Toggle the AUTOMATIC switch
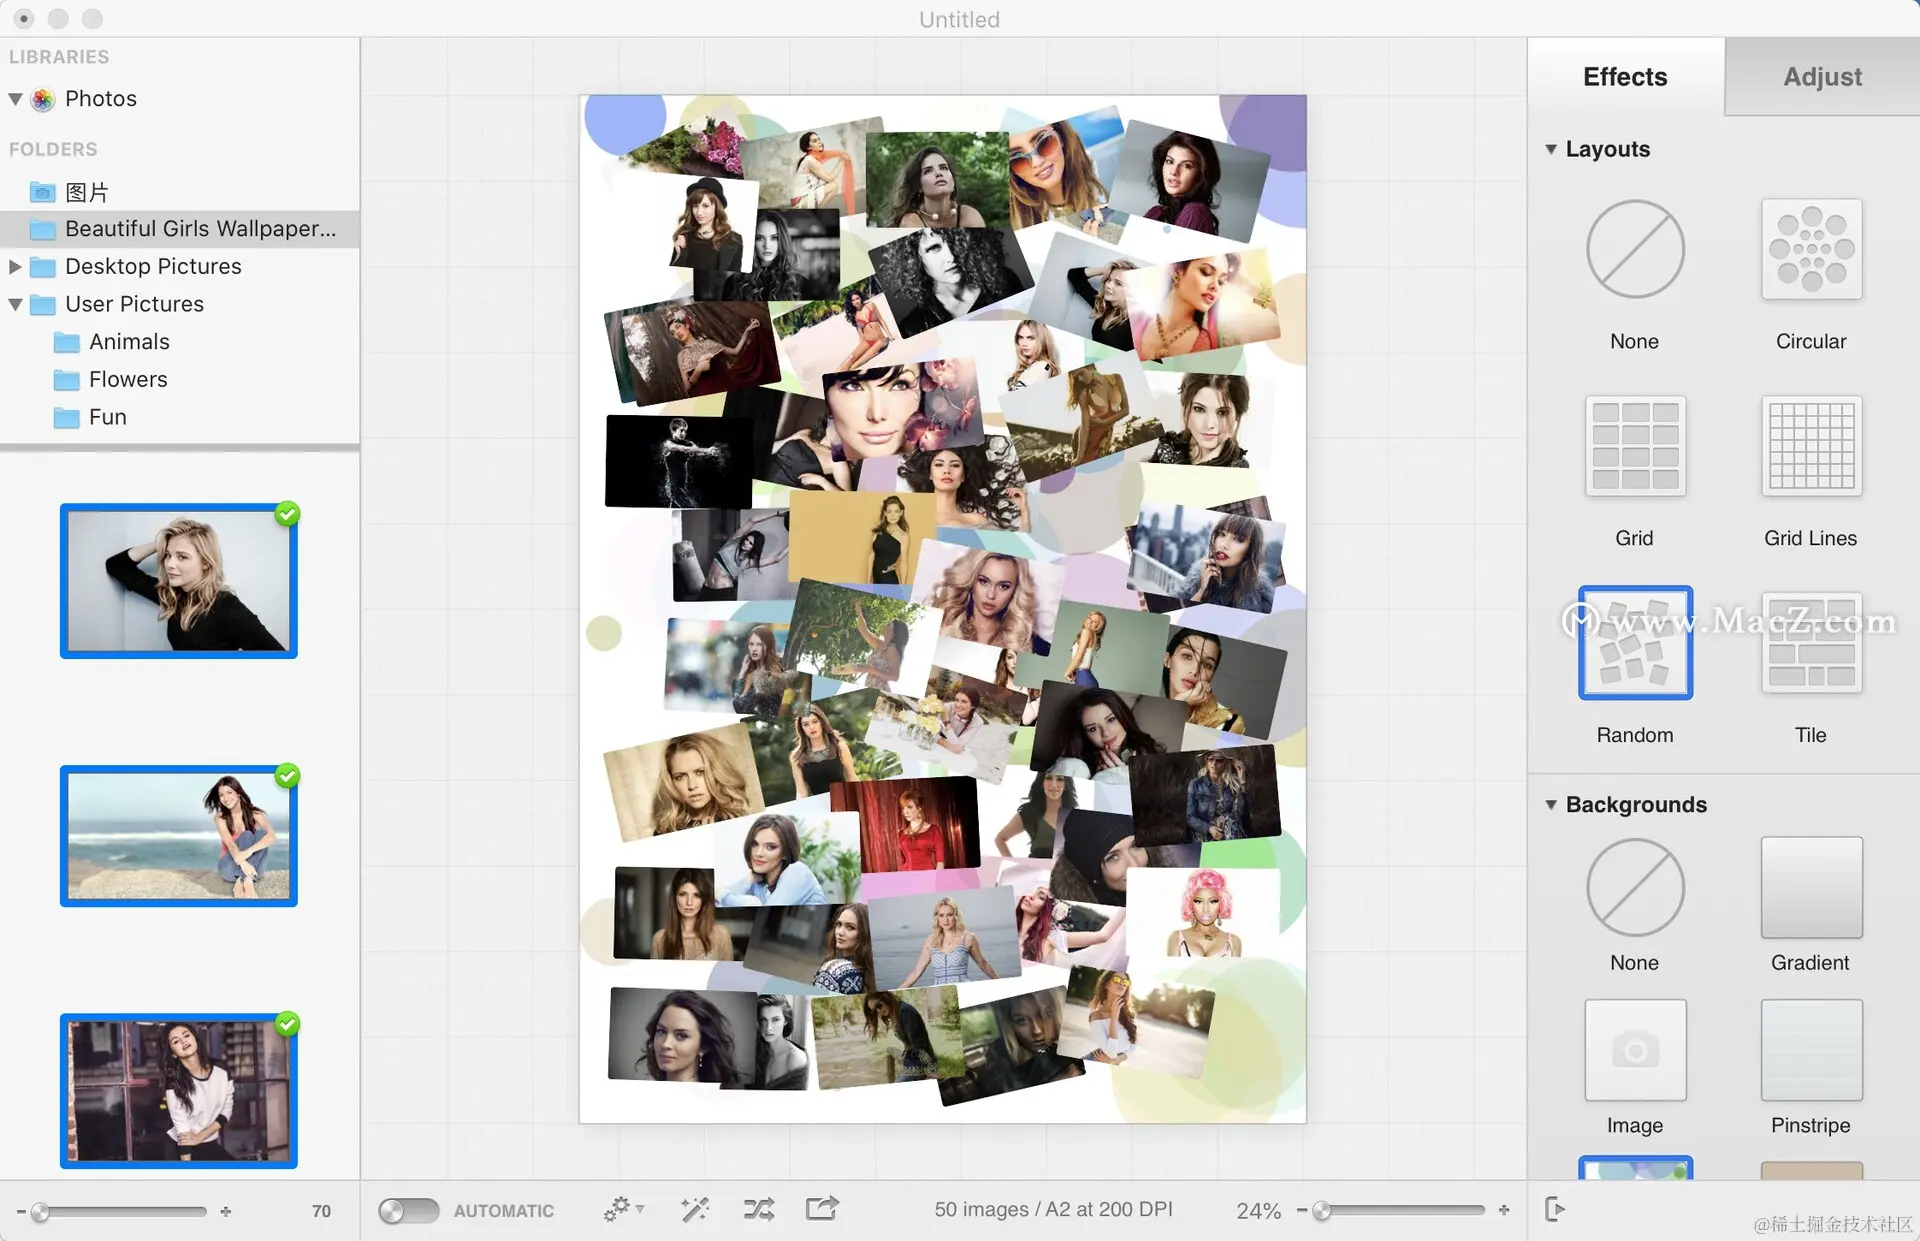 tap(408, 1210)
